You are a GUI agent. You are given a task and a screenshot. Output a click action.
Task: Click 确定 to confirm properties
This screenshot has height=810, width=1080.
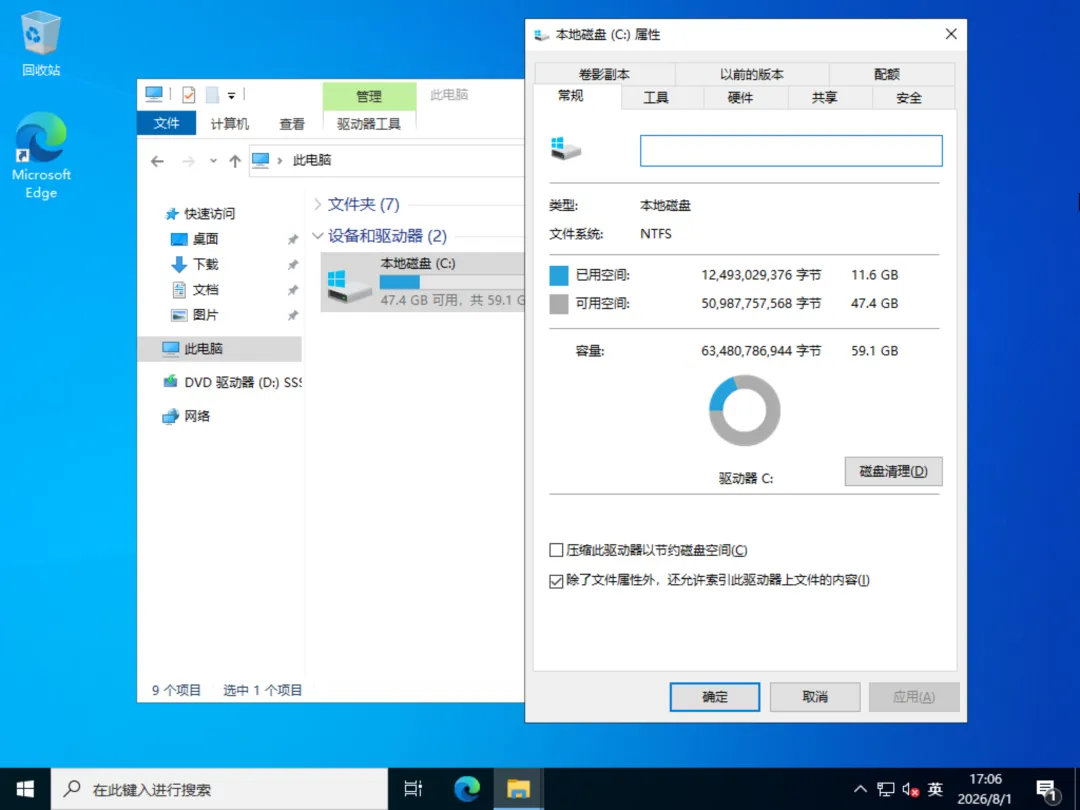pyautogui.click(x=715, y=697)
